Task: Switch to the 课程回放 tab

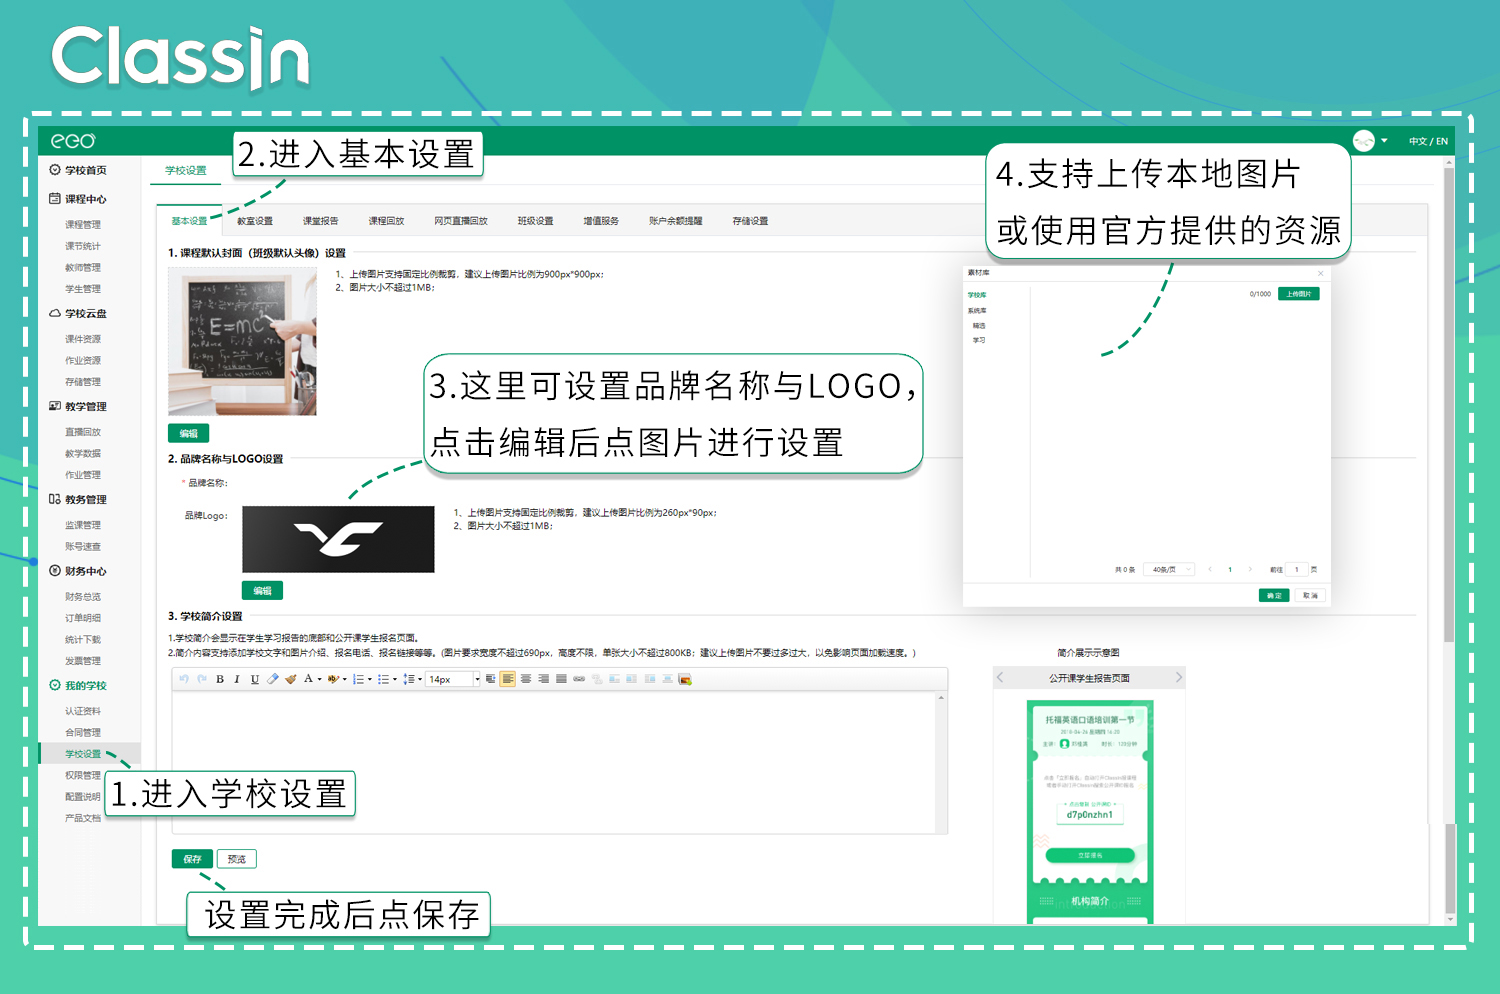Action: pos(386,221)
